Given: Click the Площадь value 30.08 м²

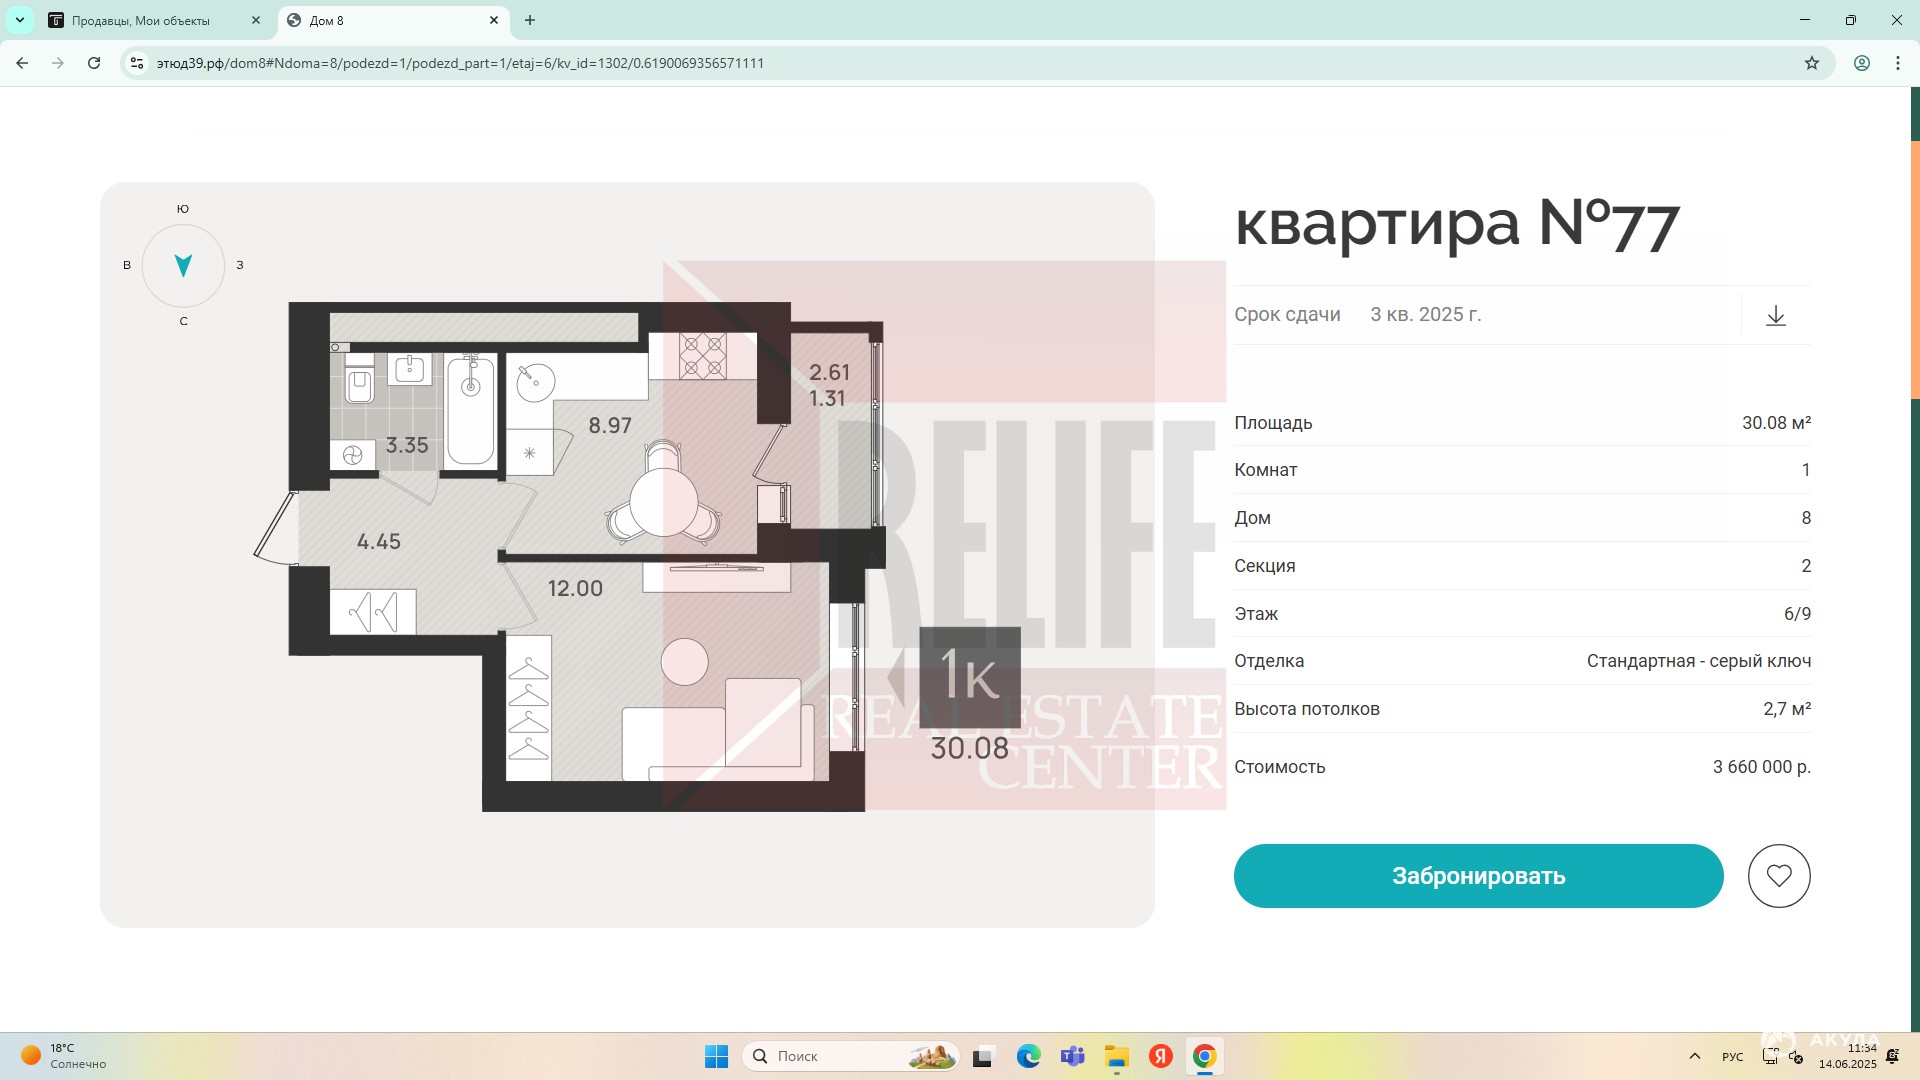Looking at the screenshot, I should [1777, 423].
